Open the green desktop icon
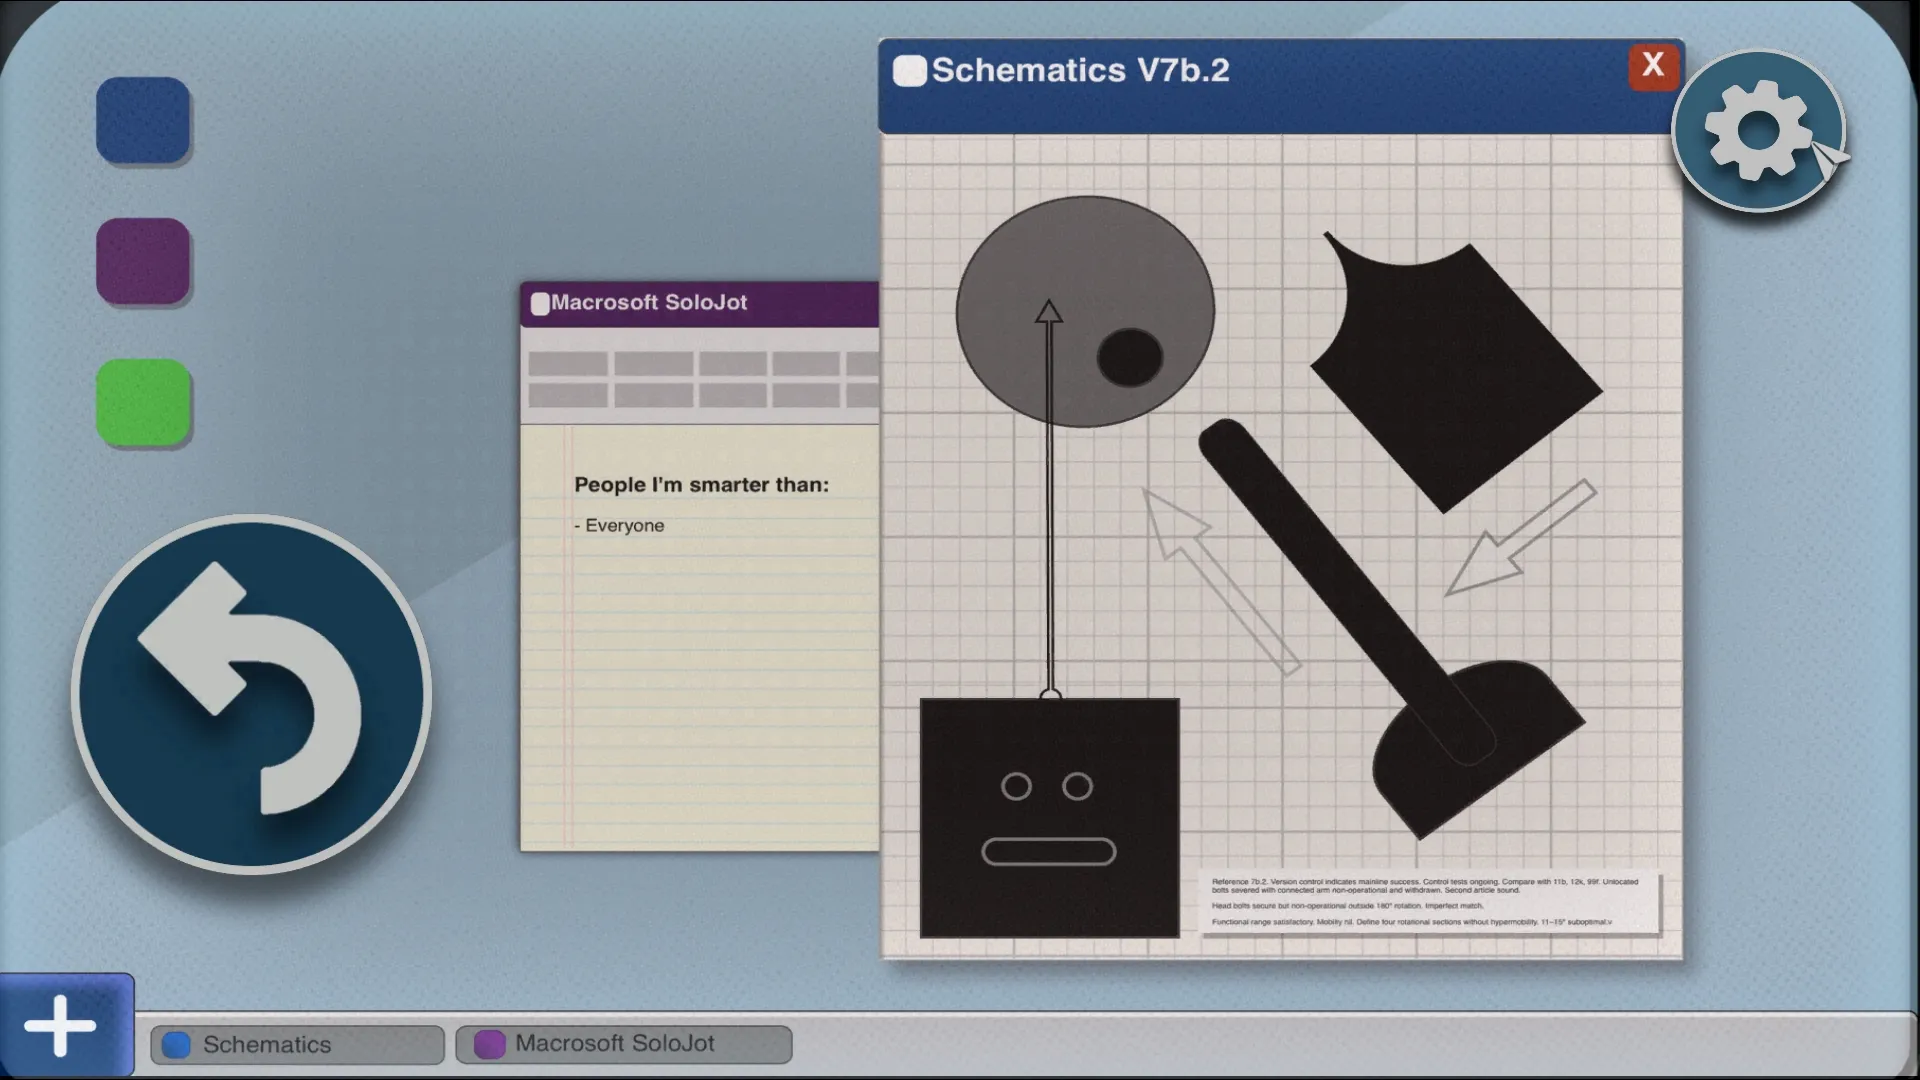This screenshot has width=1920, height=1080. click(143, 402)
